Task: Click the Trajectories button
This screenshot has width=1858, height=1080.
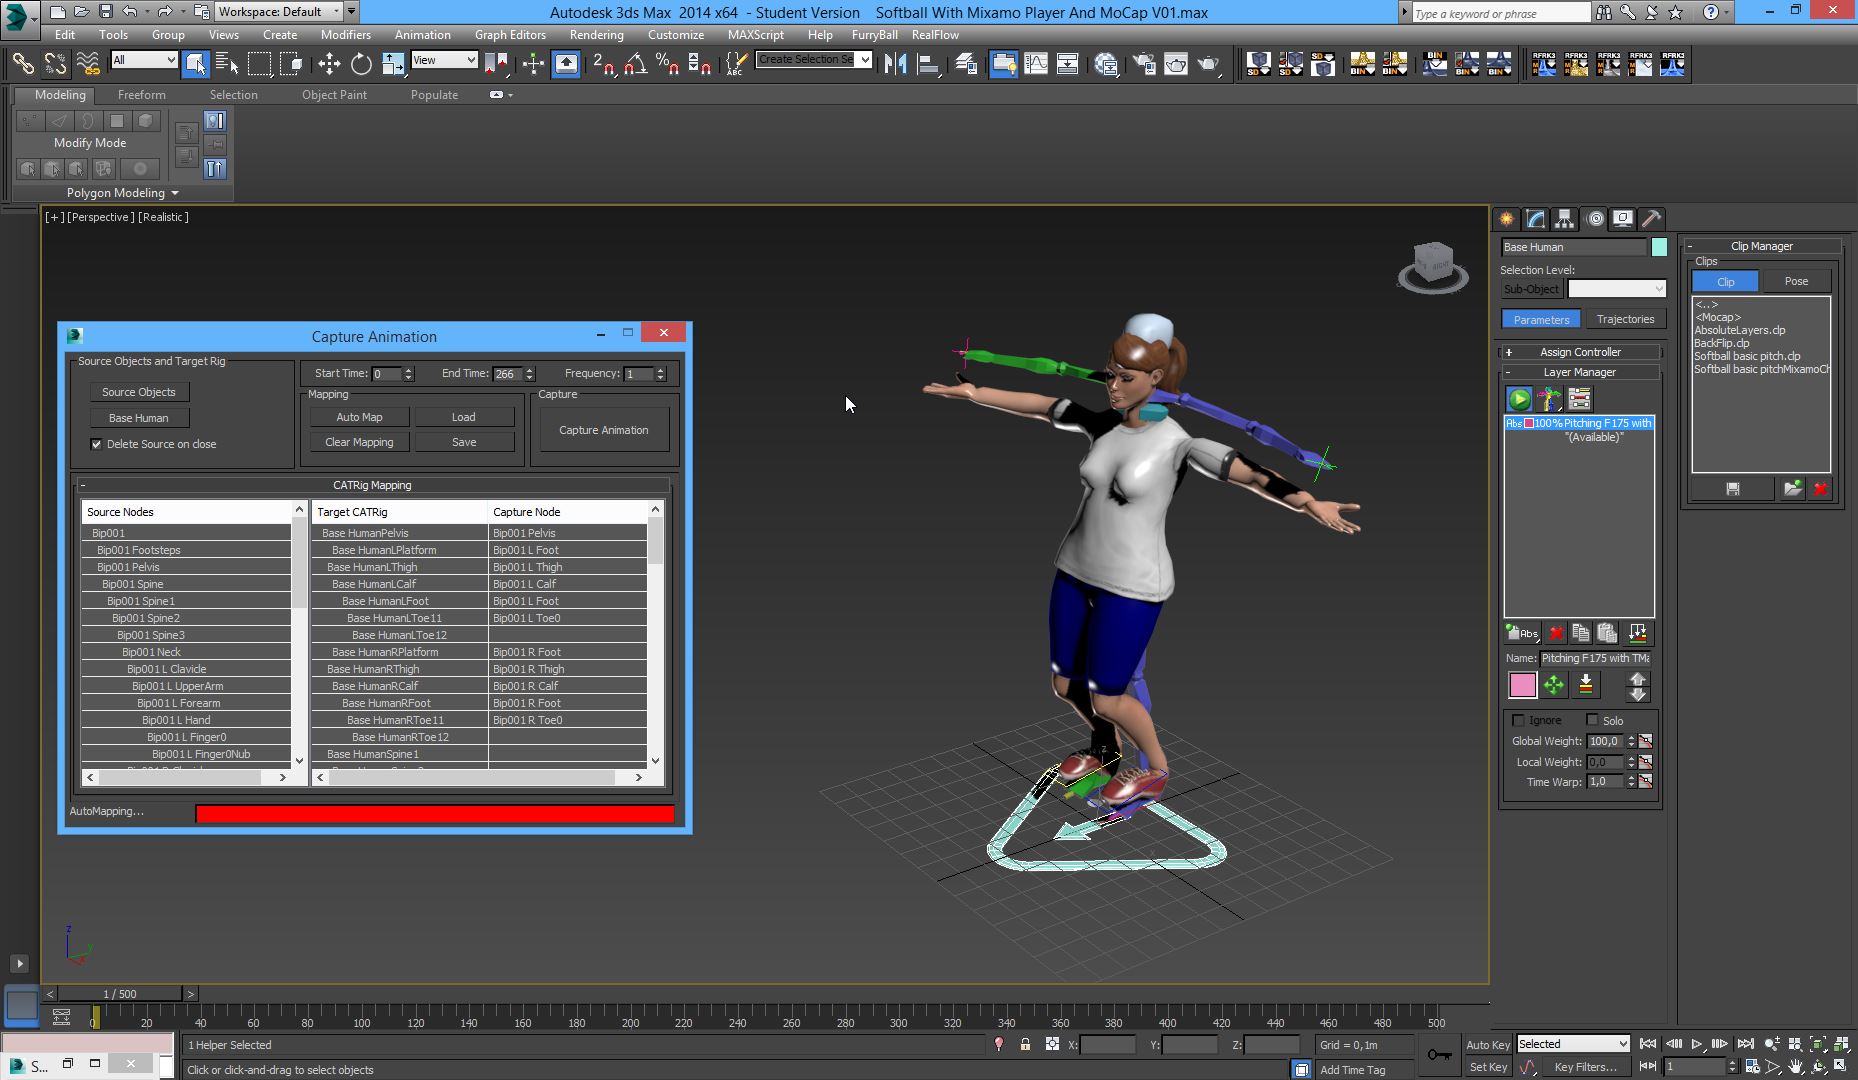Action: tap(1625, 319)
